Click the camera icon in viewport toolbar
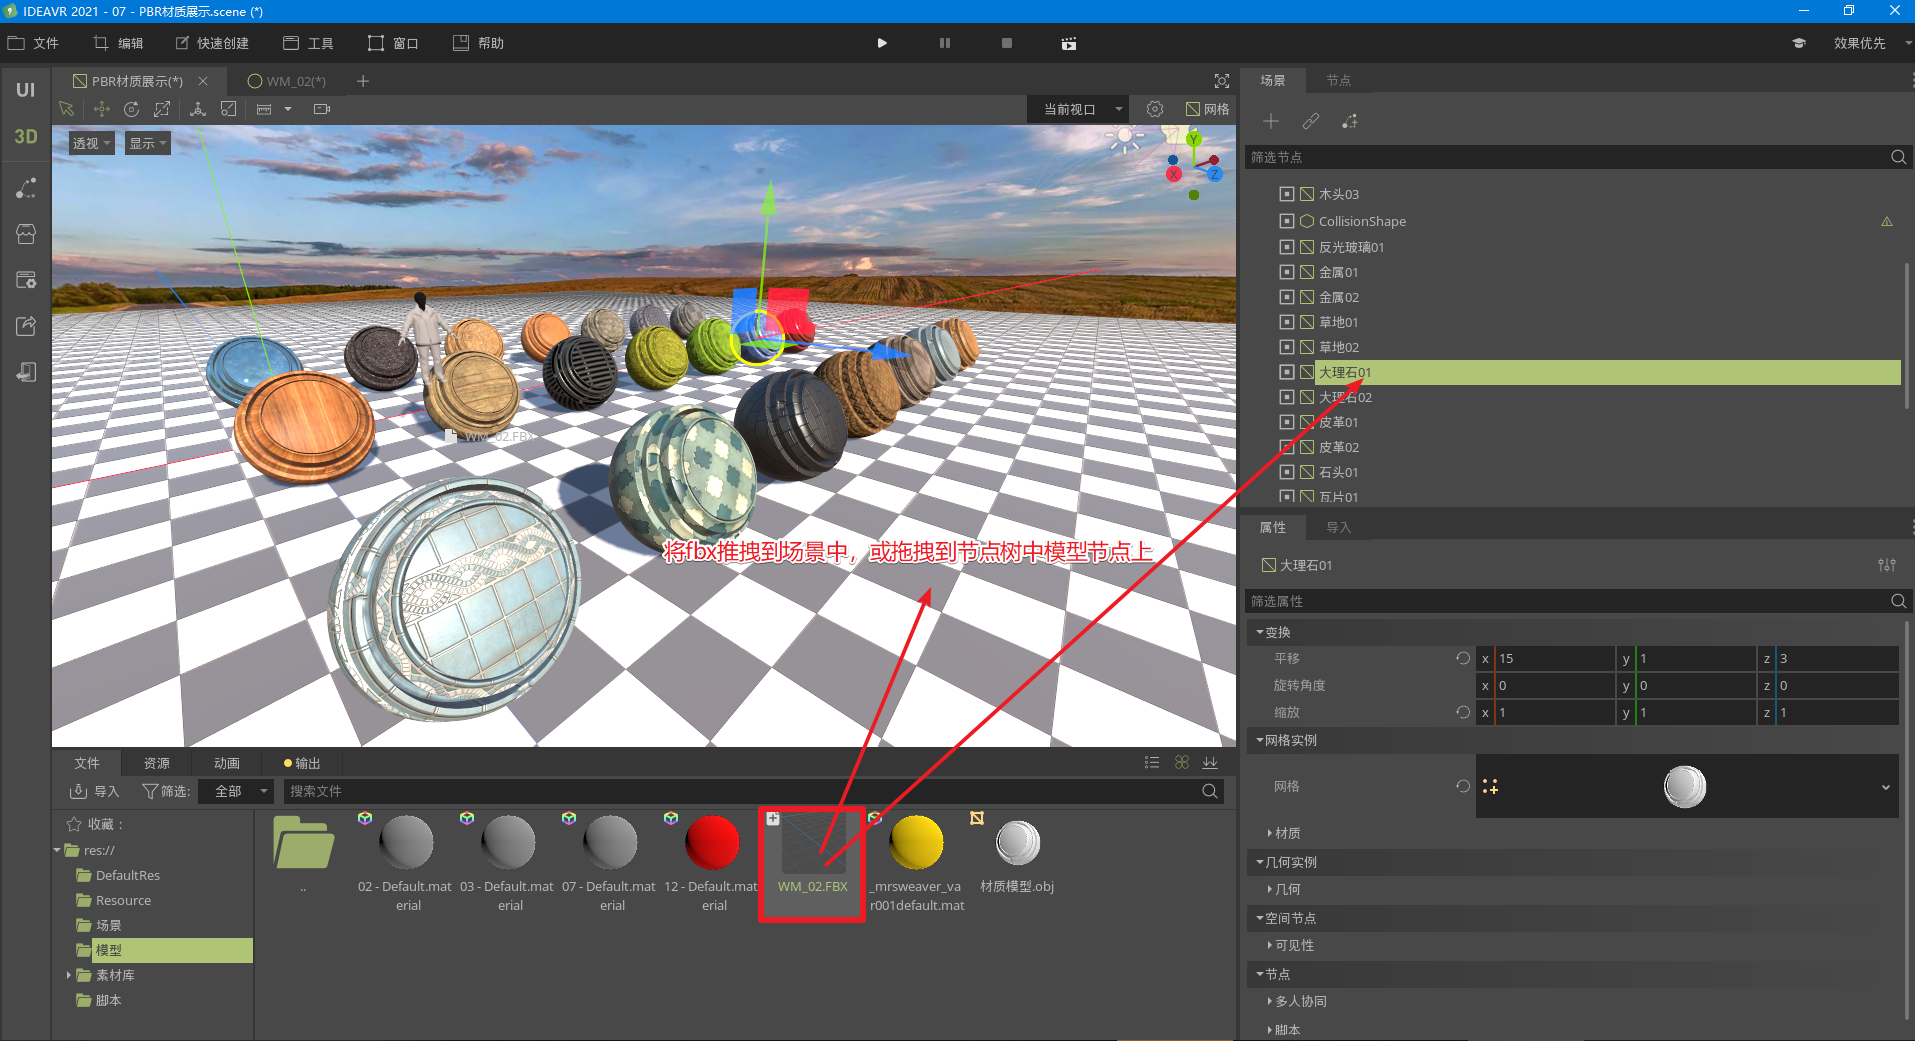The height and width of the screenshot is (1041, 1915). 321,109
